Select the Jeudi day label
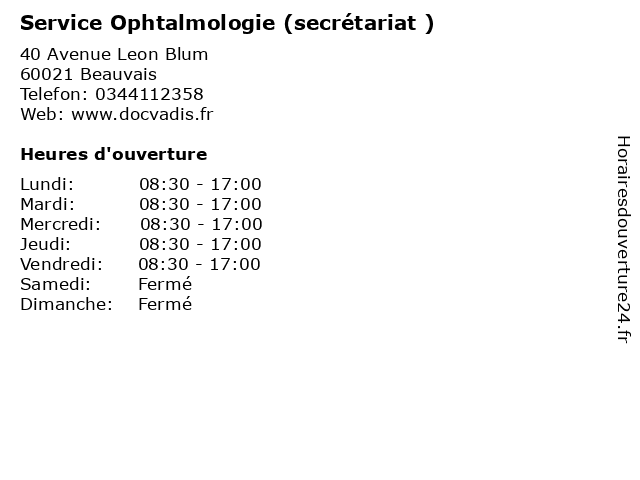The height and width of the screenshot is (480, 640). 45,244
